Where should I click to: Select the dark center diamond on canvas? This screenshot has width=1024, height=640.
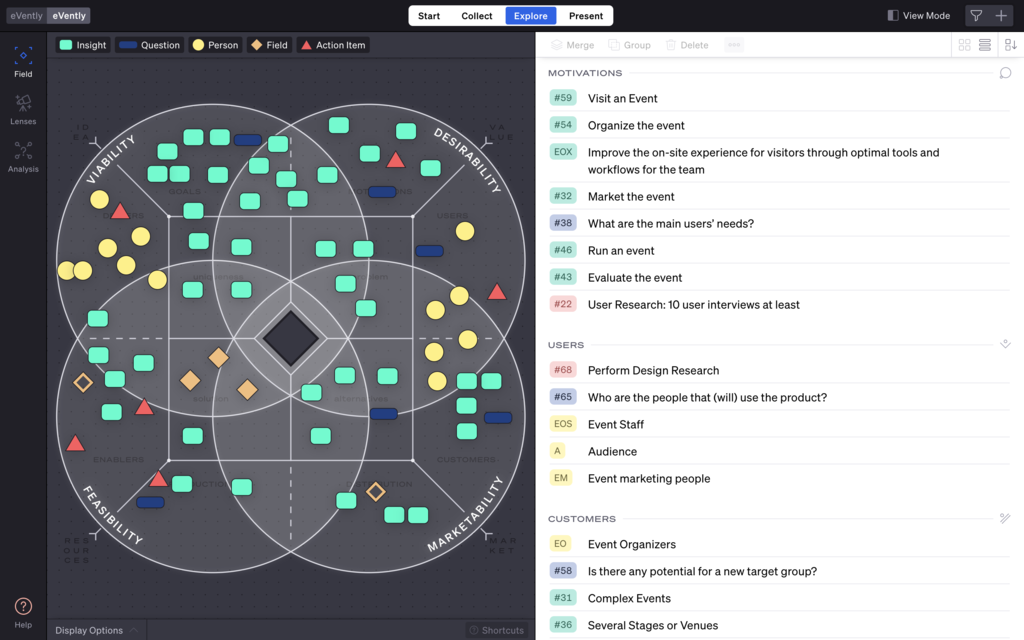pos(291,338)
